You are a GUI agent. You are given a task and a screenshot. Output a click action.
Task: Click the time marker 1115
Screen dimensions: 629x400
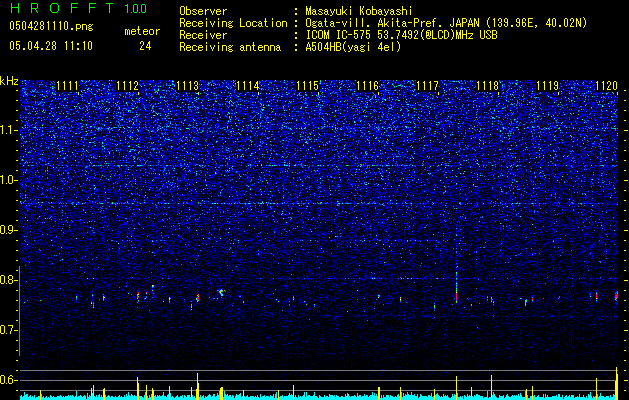(x=307, y=86)
